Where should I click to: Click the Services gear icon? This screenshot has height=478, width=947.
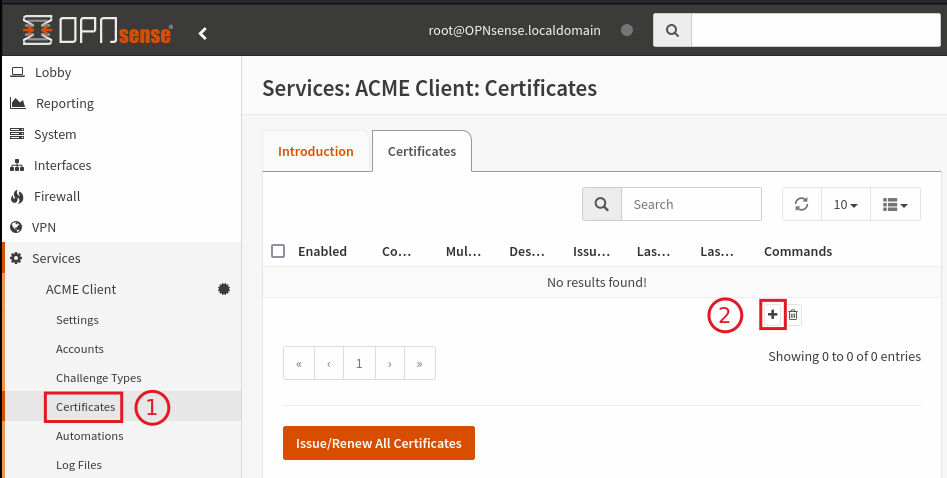[16, 258]
